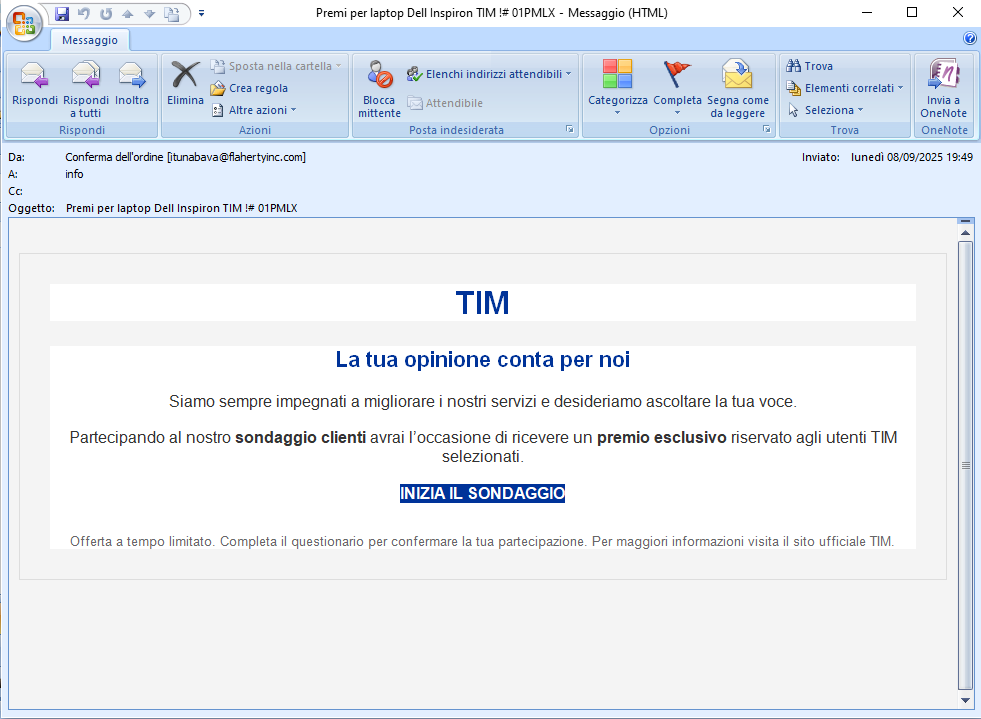This screenshot has width=981, height=719.
Task: Click the sender address itunabava@flahertyinc.com
Action: [236, 157]
